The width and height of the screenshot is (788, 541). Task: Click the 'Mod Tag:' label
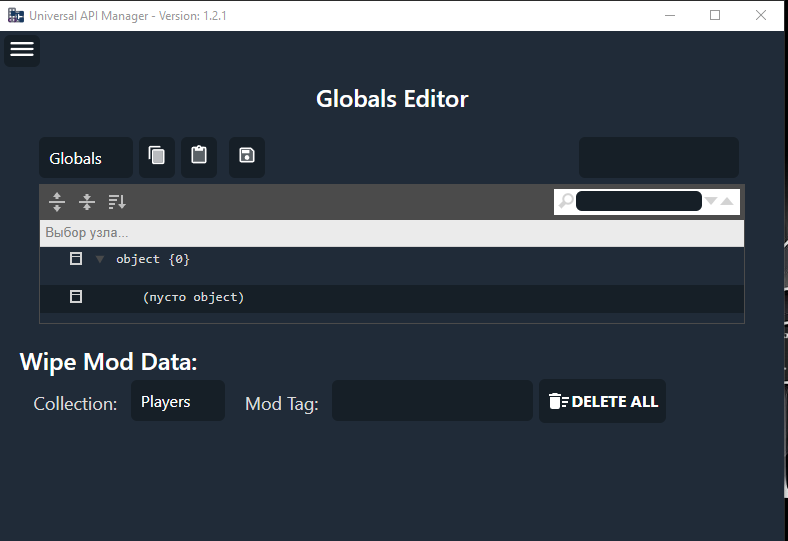(x=281, y=404)
